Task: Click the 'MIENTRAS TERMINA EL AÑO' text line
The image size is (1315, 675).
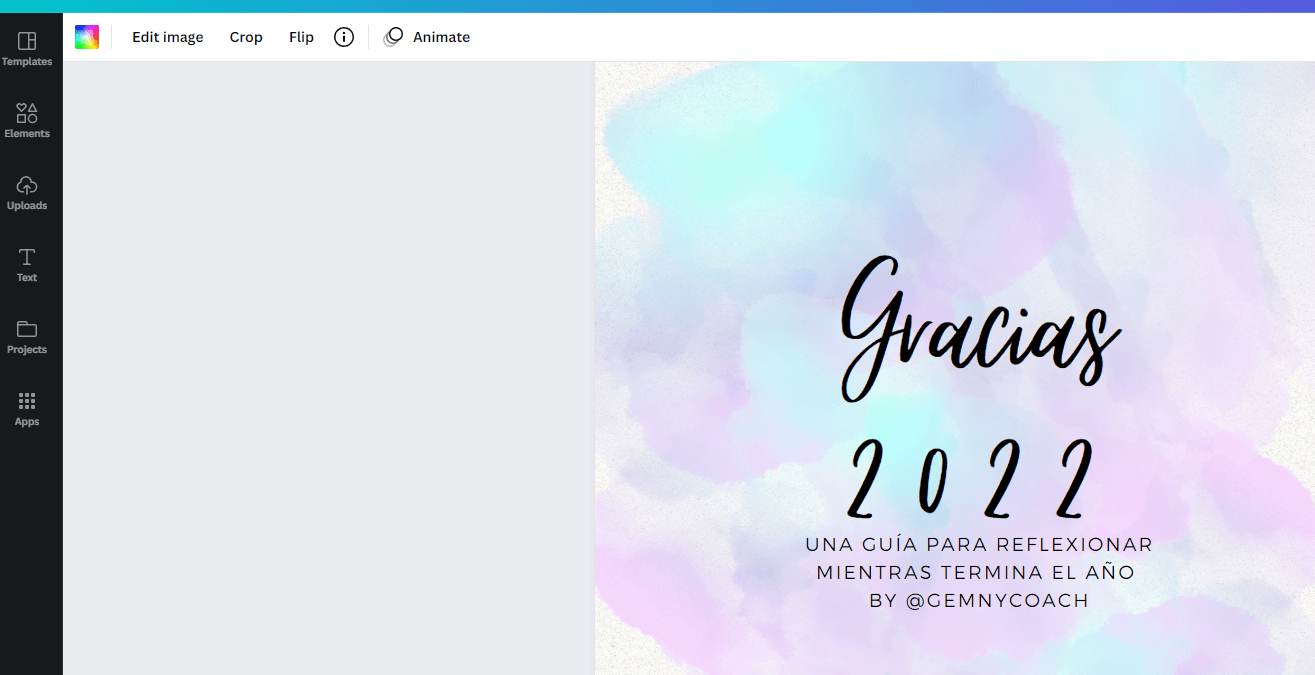Action: (976, 573)
